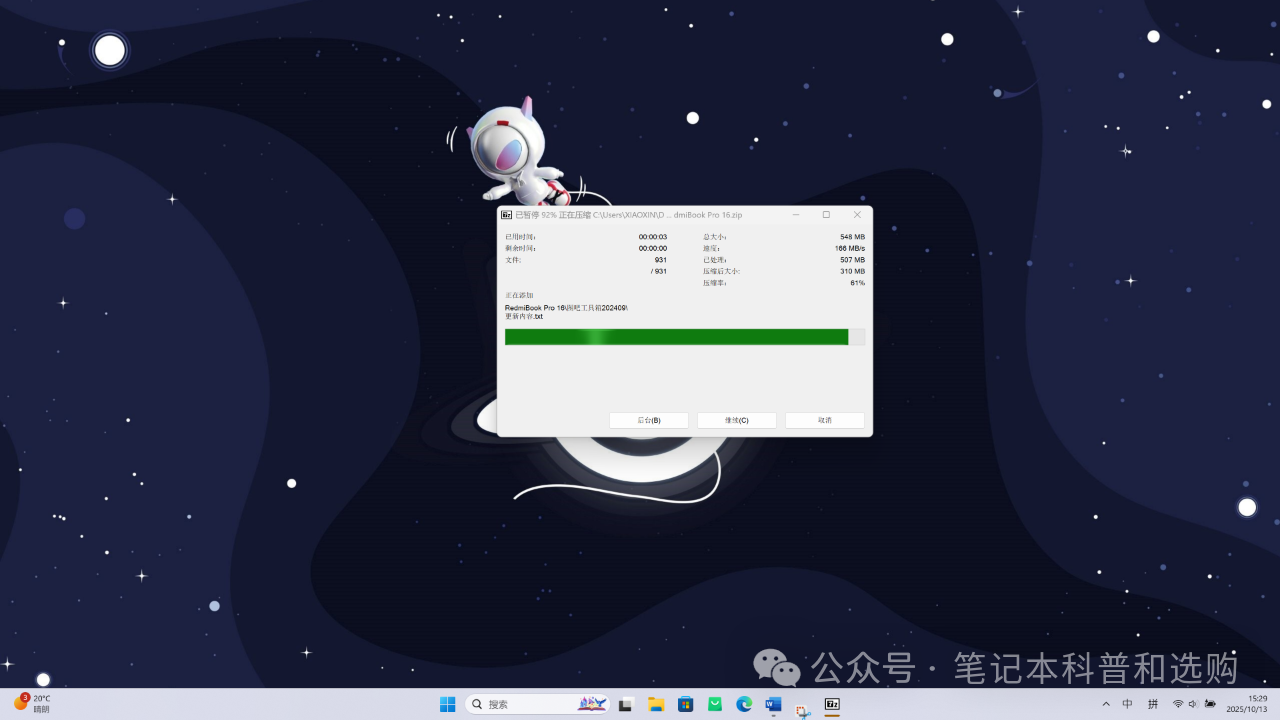
Task: Open Task View from the taskbar
Action: pos(626,704)
